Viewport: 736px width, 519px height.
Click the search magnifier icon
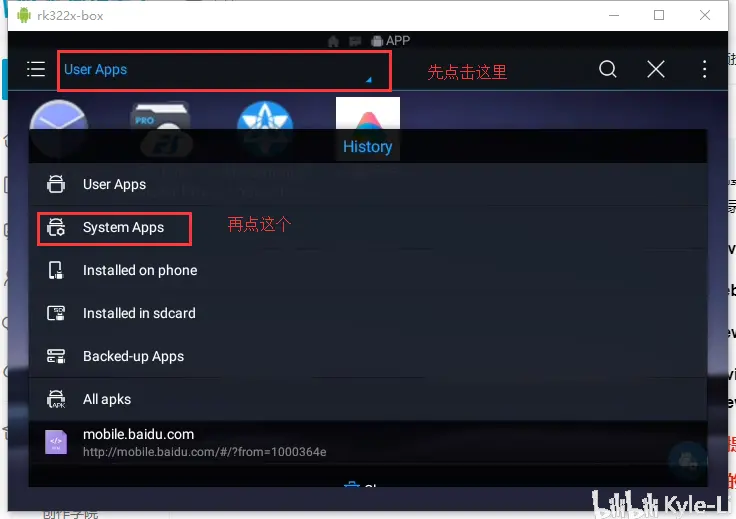click(607, 69)
